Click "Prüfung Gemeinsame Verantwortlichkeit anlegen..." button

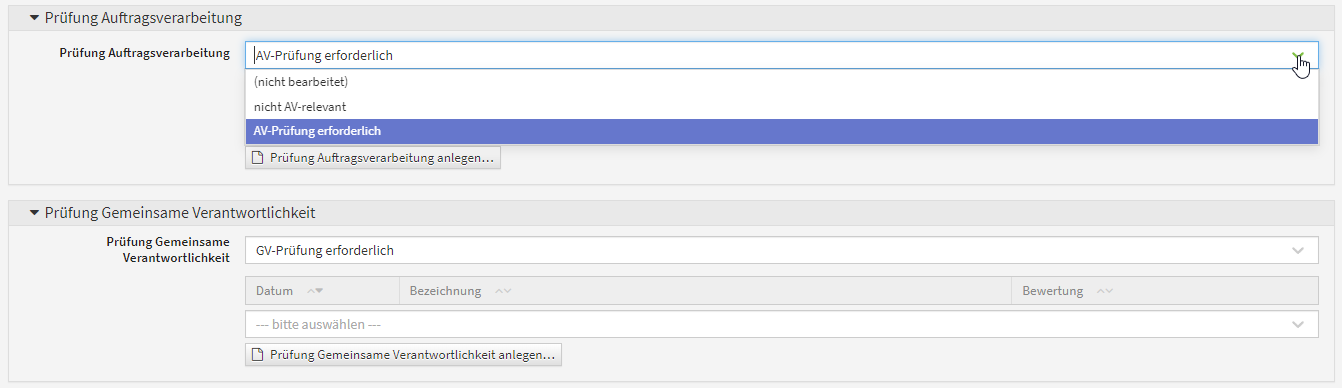pos(404,354)
